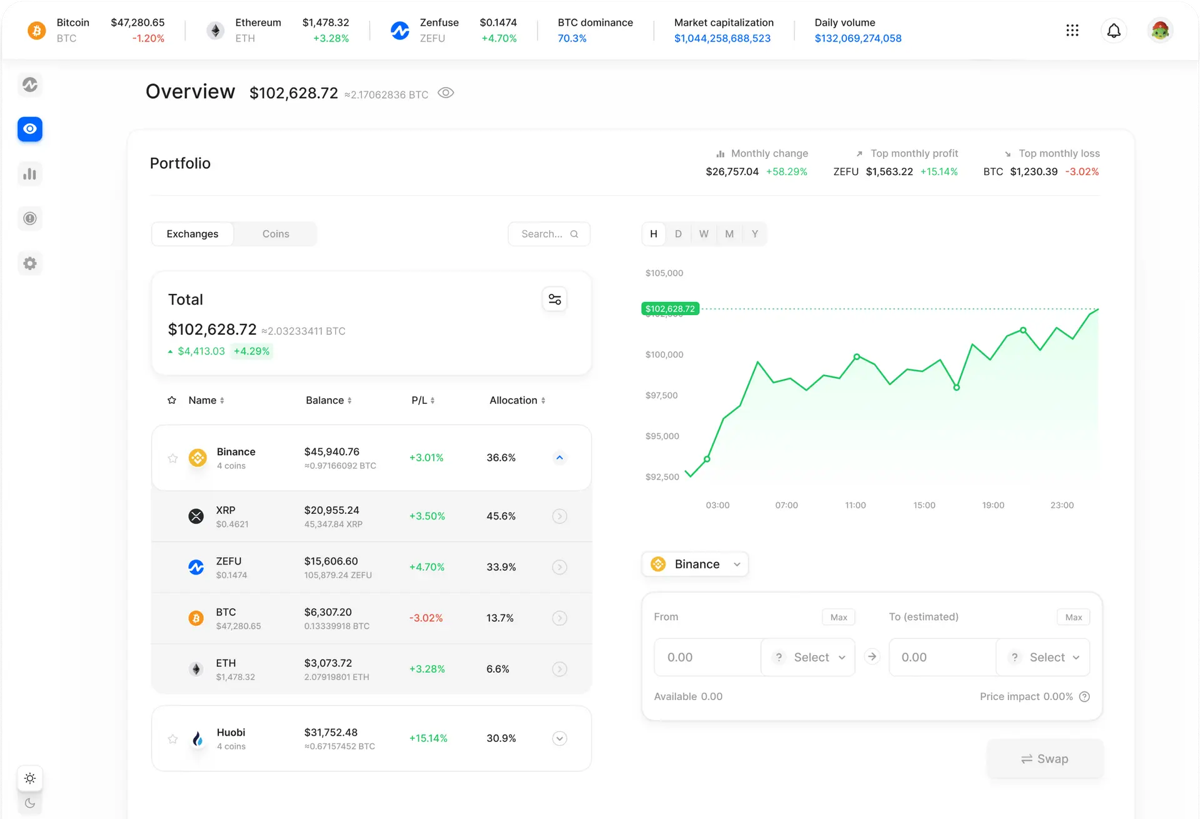Screen dimensions: 1200x819
Task: Open the notifications bell
Action: pyautogui.click(x=1114, y=31)
